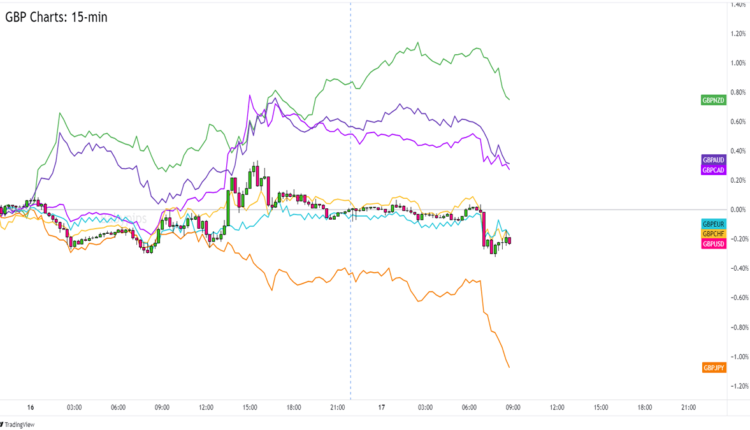Click the second 15:00 time axis label
The height and width of the screenshot is (430, 750).
click(x=600, y=408)
